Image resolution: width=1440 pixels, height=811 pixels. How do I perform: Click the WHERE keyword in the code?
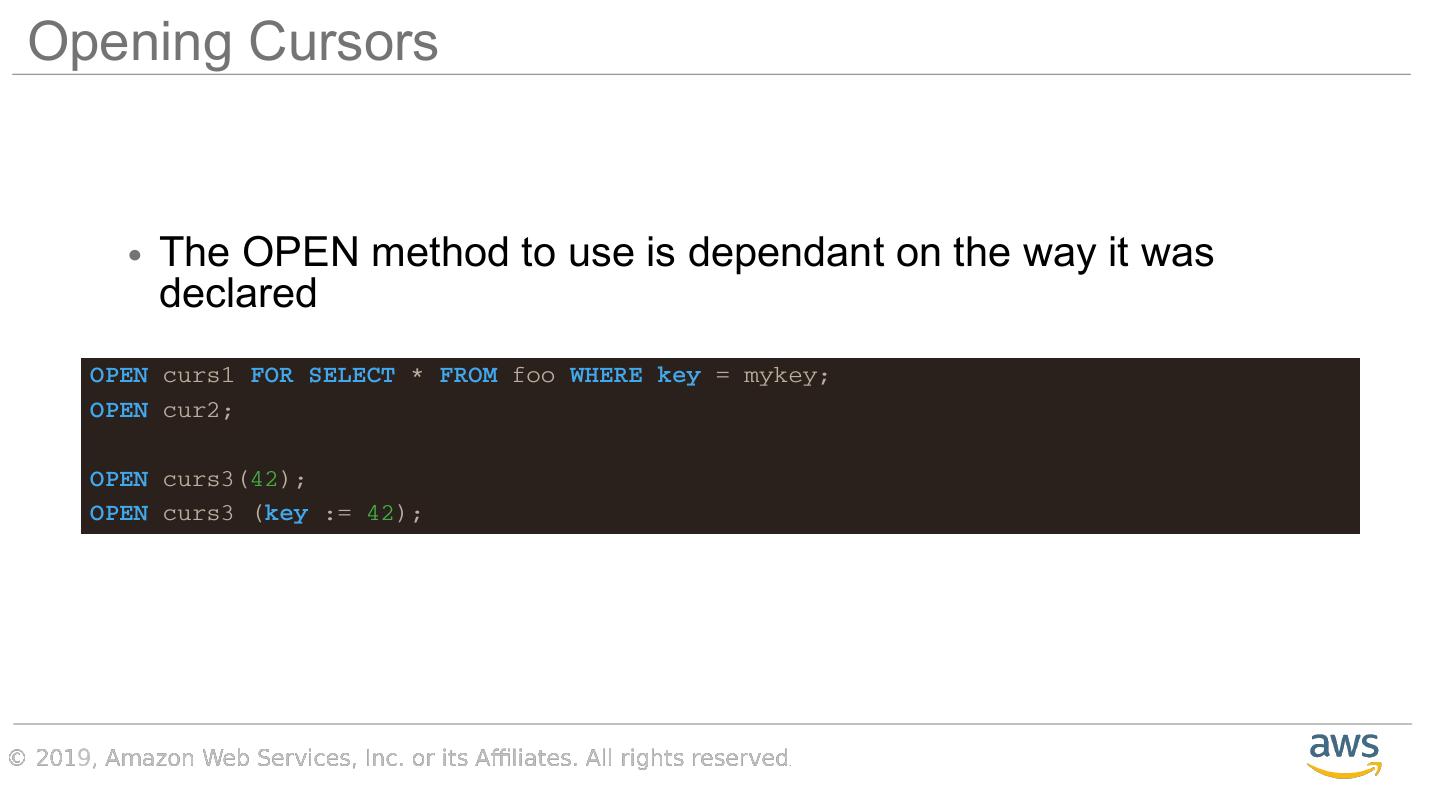click(606, 376)
